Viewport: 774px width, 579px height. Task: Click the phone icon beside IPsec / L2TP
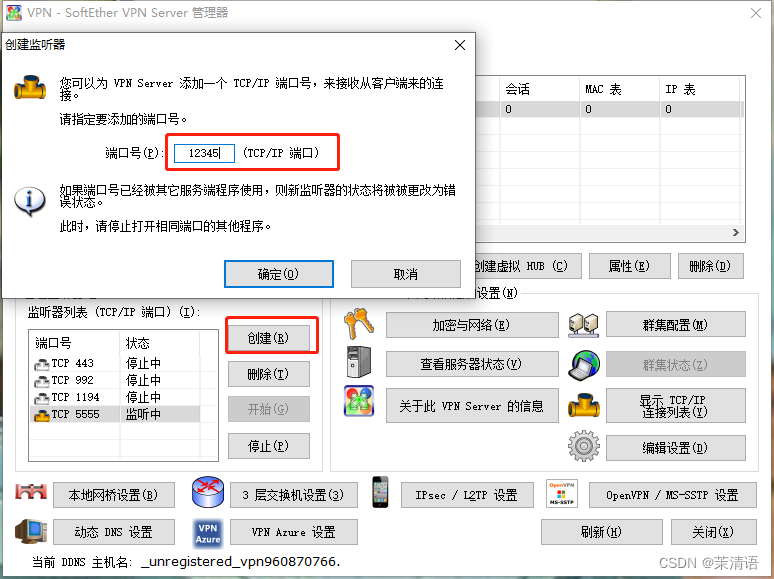click(x=380, y=492)
